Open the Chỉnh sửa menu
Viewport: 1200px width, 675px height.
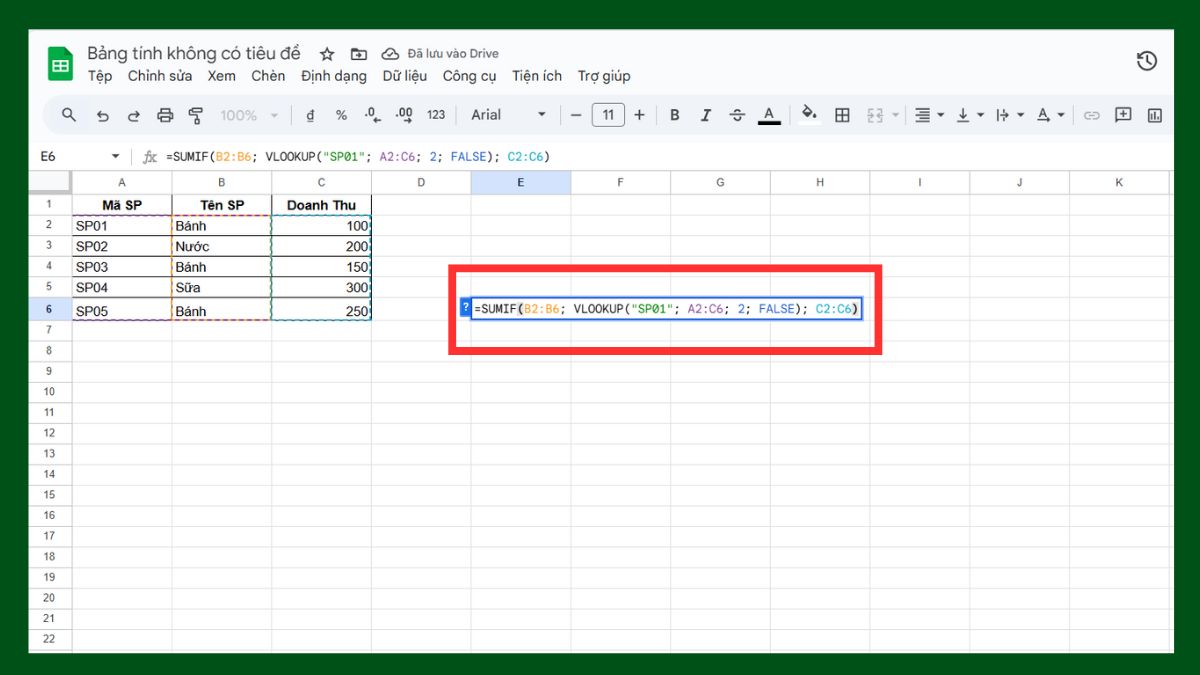pos(160,76)
